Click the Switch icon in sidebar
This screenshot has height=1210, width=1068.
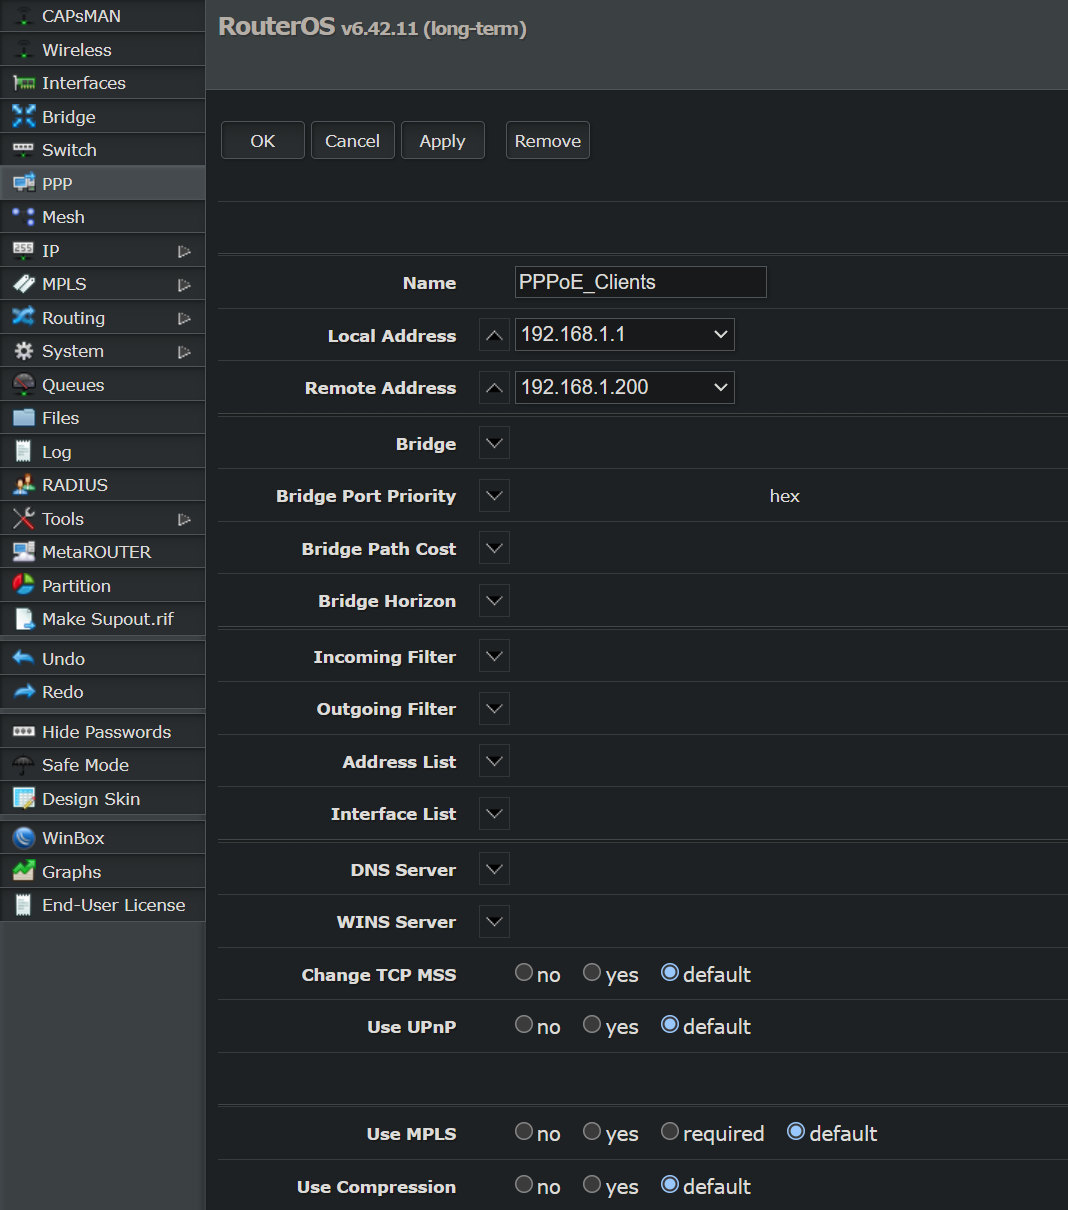24,150
